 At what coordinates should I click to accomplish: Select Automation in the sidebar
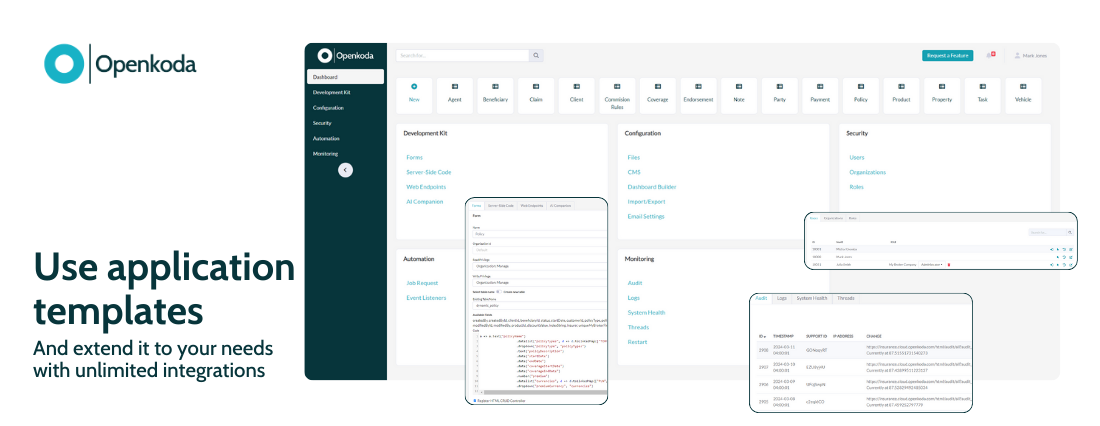click(x=326, y=139)
